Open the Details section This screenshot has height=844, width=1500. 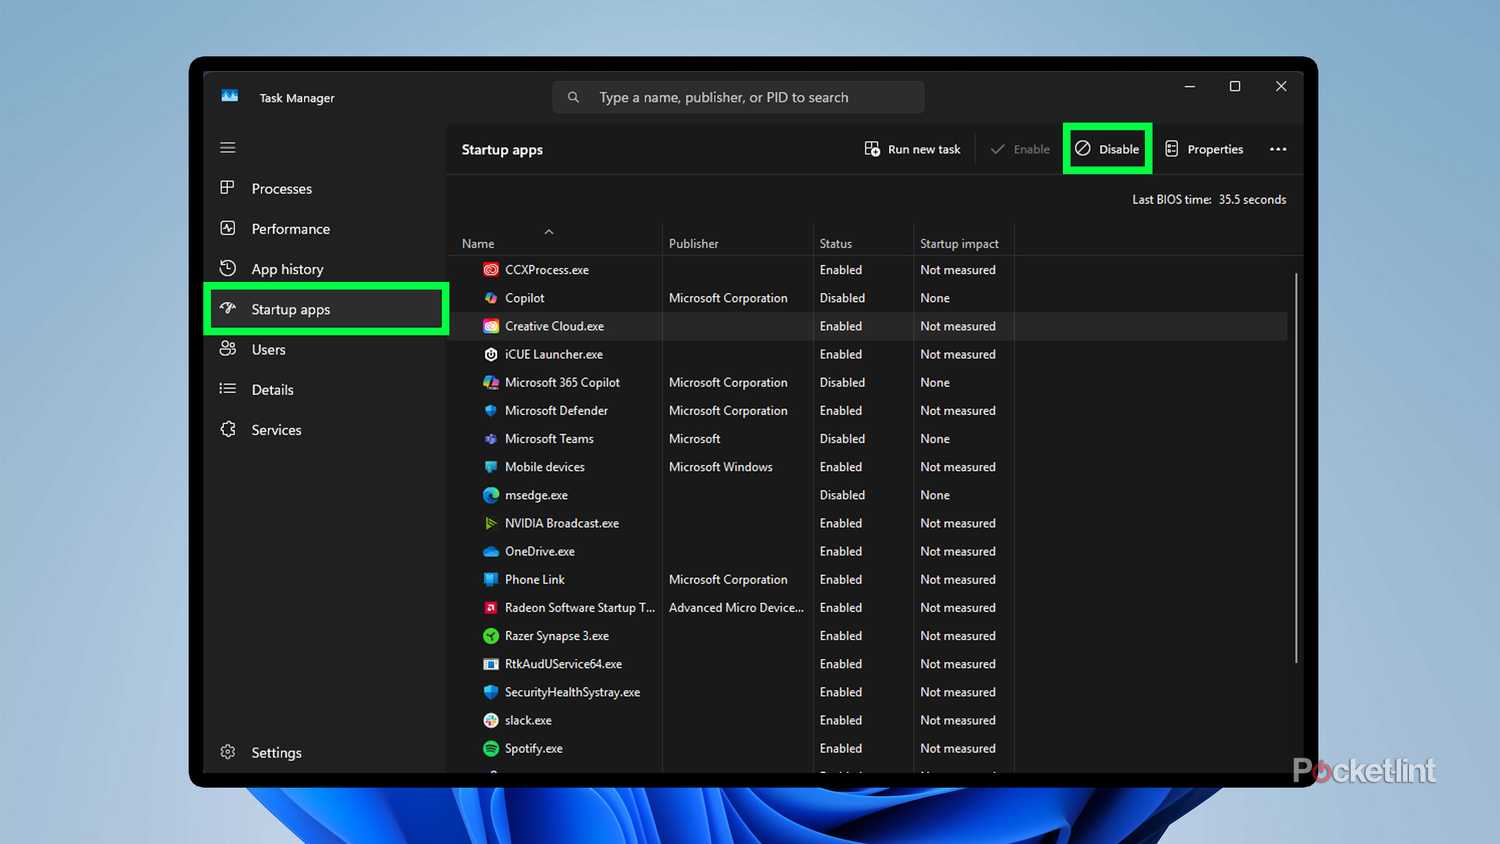click(x=228, y=389)
